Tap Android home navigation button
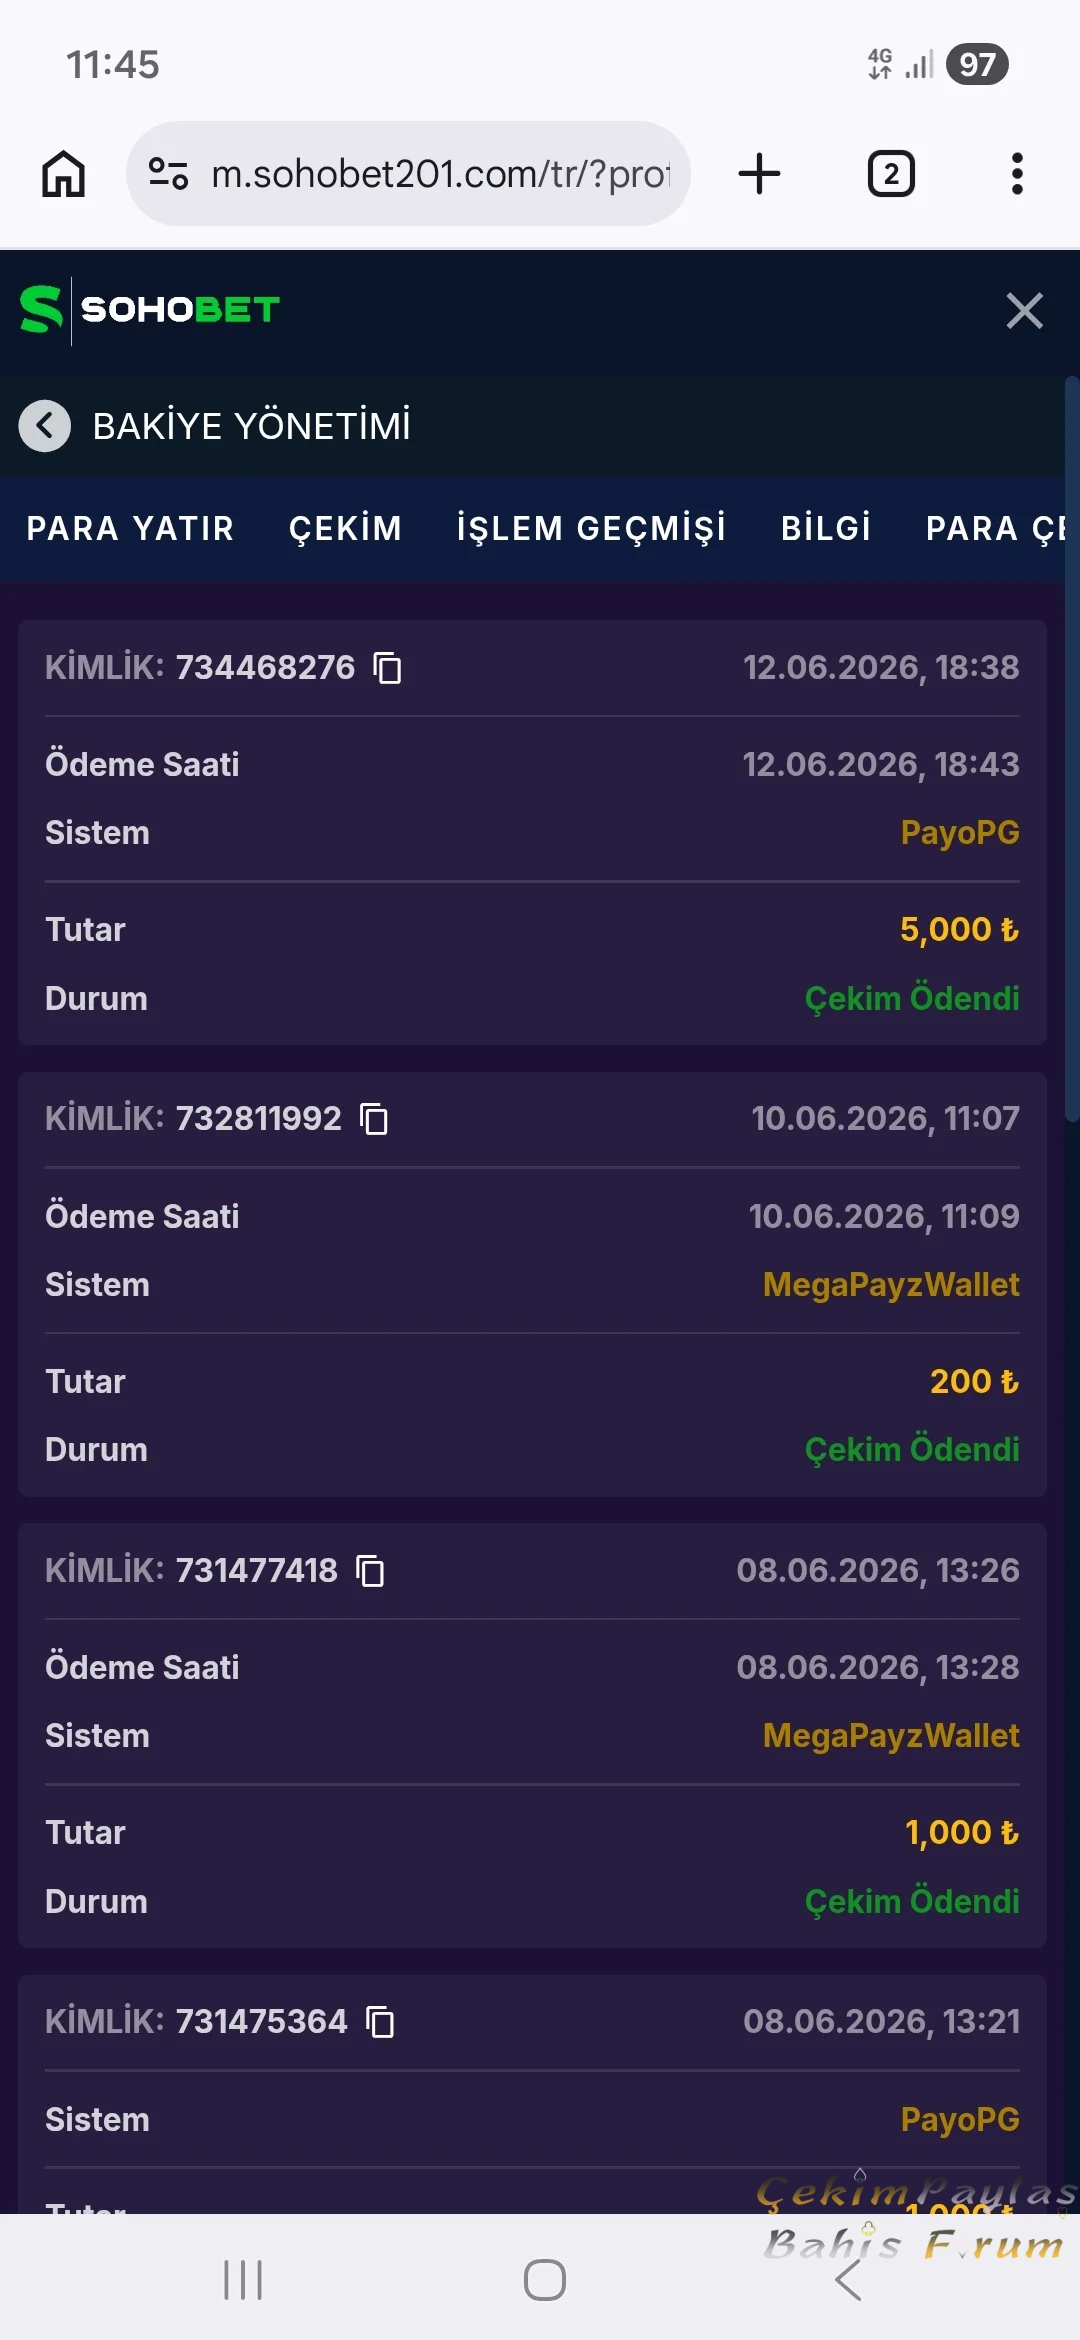The width and height of the screenshot is (1080, 2340). click(x=545, y=2280)
